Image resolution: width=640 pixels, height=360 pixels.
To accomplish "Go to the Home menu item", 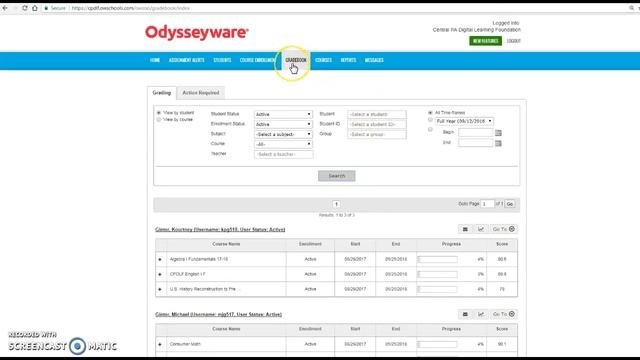I will [x=155, y=60].
